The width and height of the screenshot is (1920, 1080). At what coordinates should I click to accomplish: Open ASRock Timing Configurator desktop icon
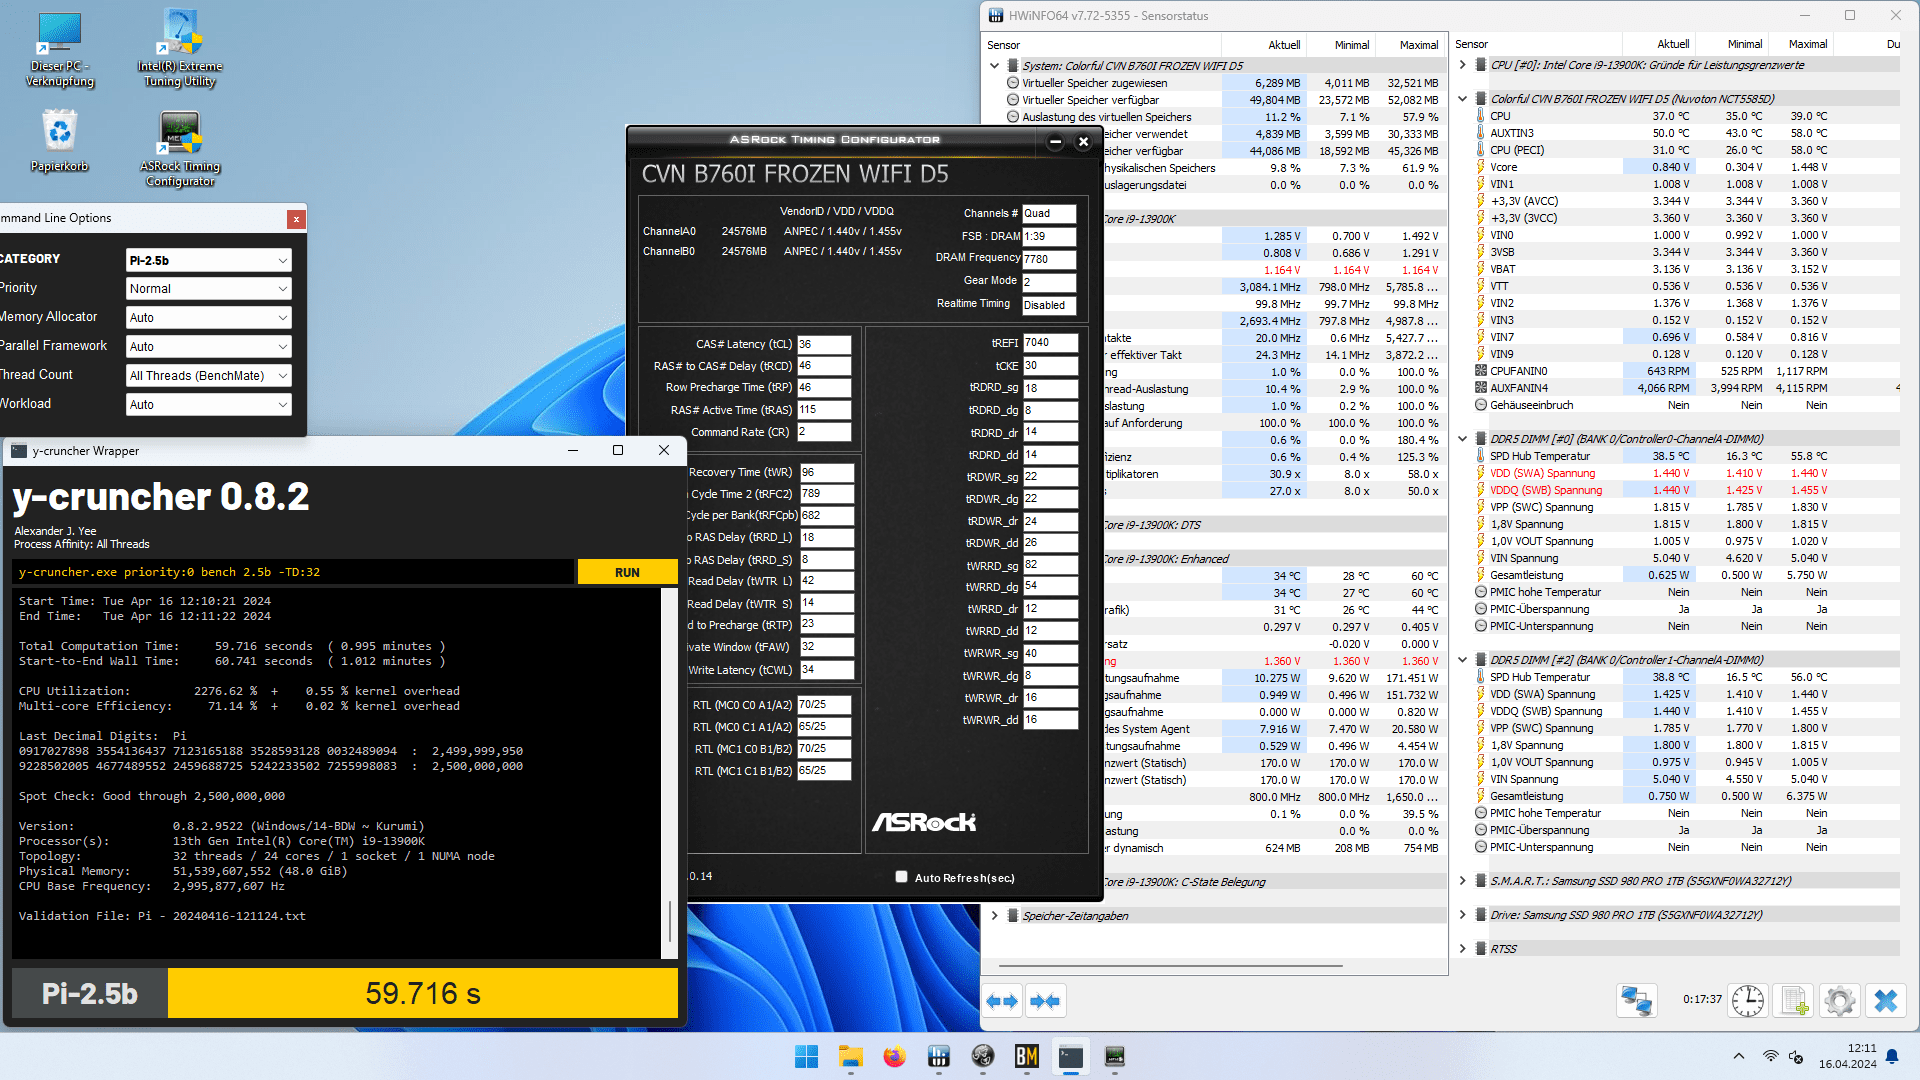[180, 148]
